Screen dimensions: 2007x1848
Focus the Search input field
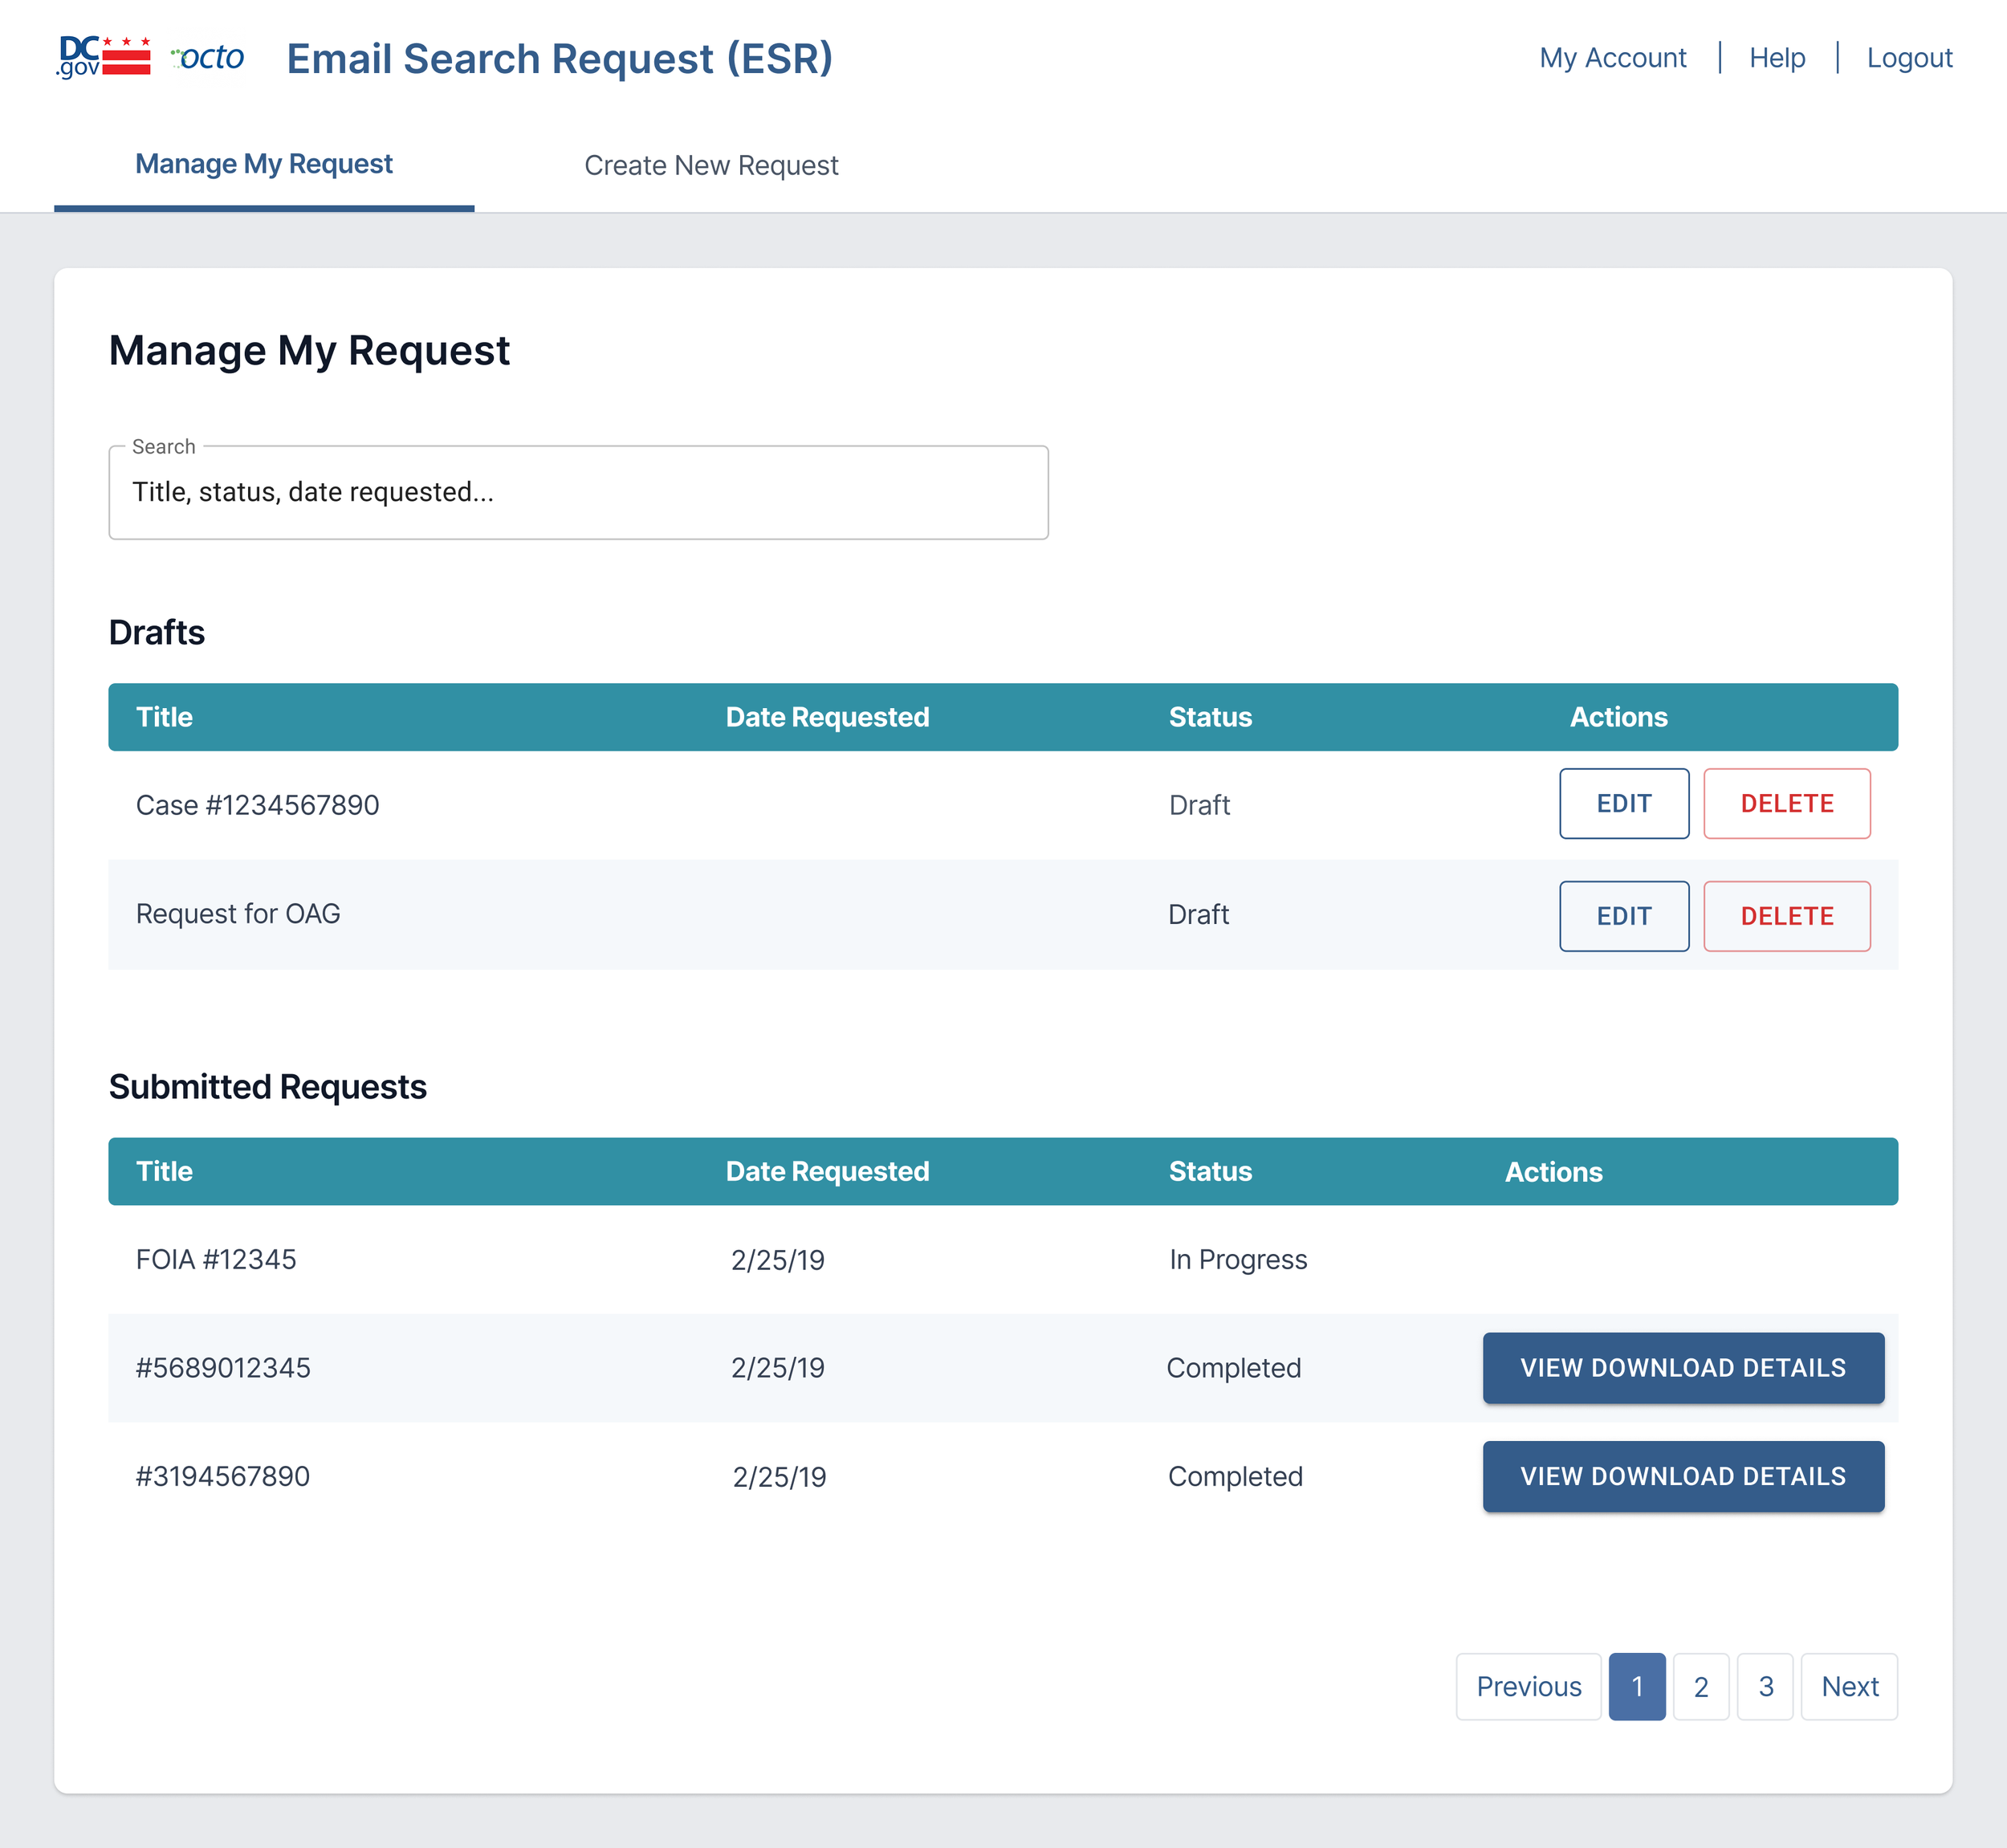pyautogui.click(x=578, y=493)
